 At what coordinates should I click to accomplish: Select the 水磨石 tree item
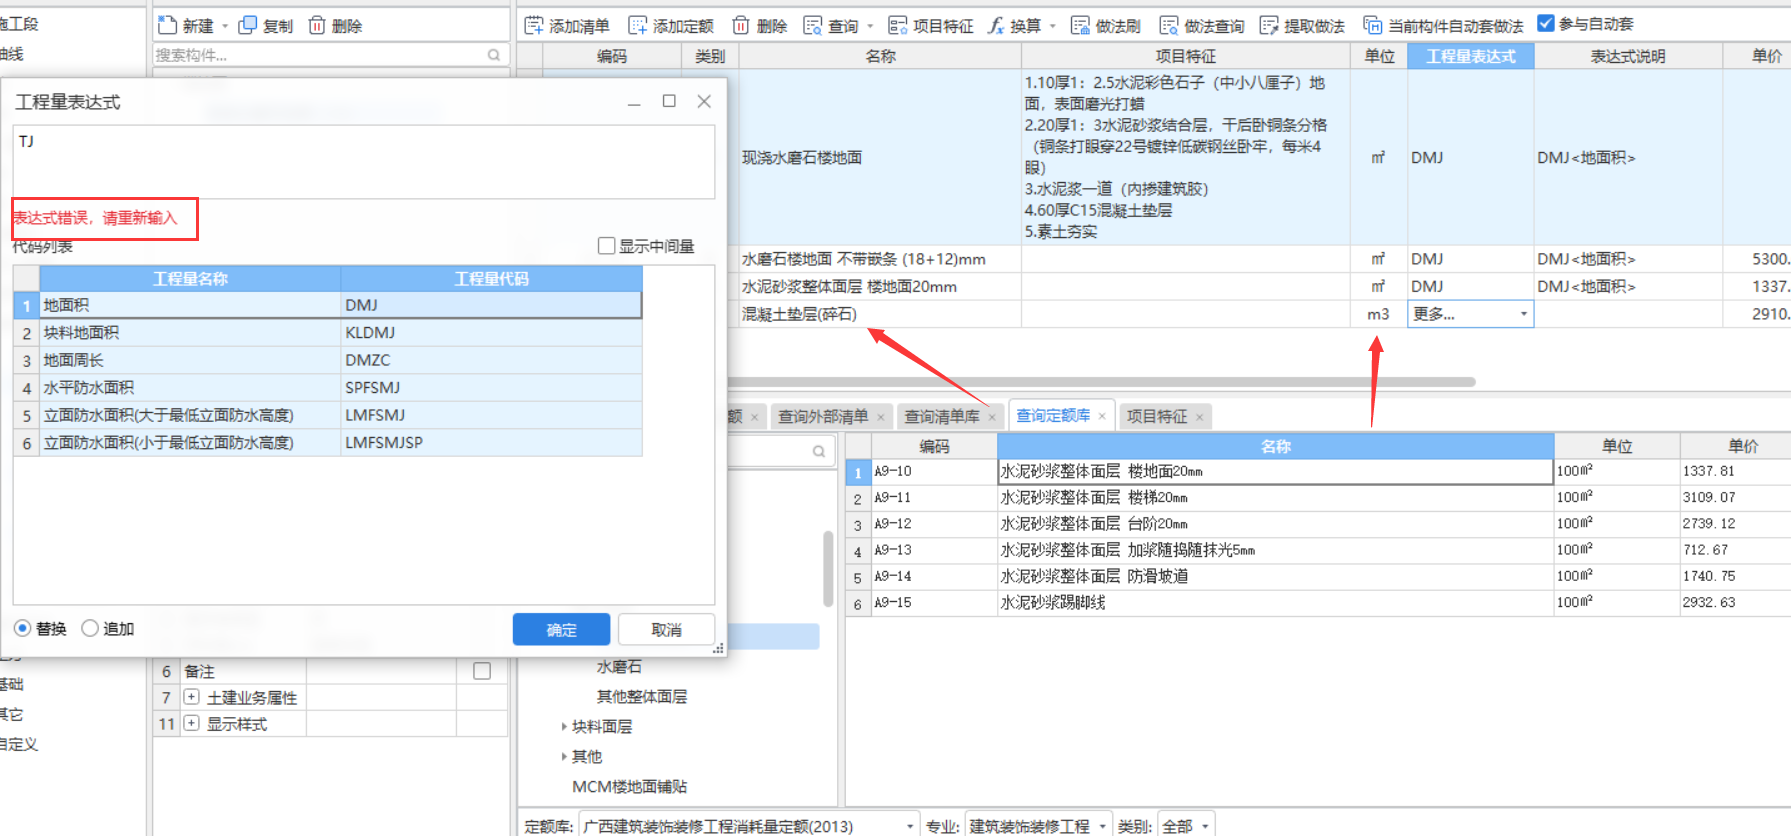click(619, 666)
